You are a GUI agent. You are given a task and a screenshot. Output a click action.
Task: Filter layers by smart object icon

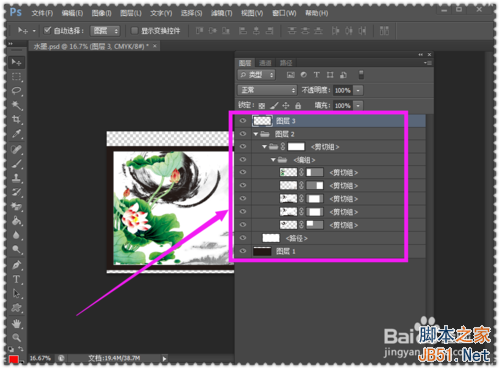[x=343, y=75]
